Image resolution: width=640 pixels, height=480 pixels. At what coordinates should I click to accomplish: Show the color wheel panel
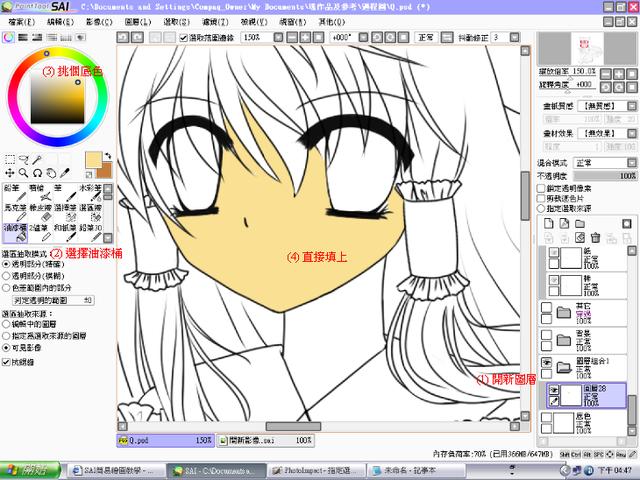click(x=8, y=38)
